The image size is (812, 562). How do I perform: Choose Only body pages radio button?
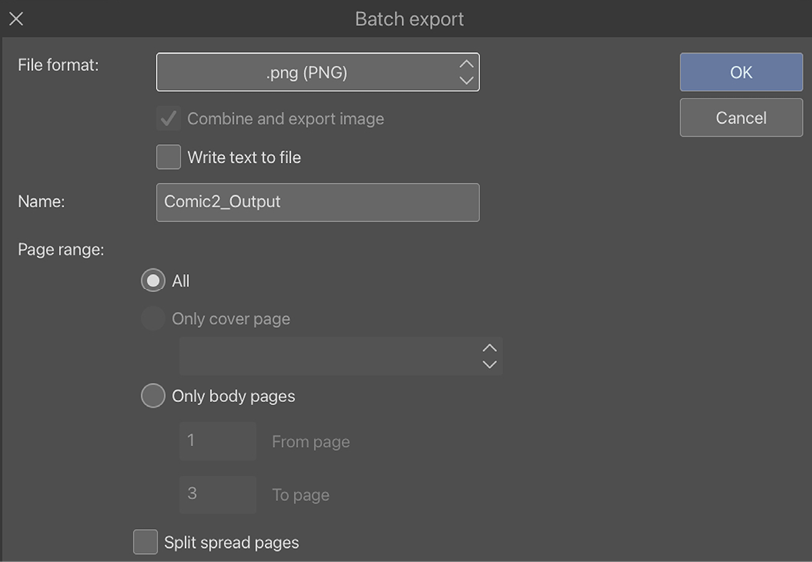pyautogui.click(x=153, y=396)
